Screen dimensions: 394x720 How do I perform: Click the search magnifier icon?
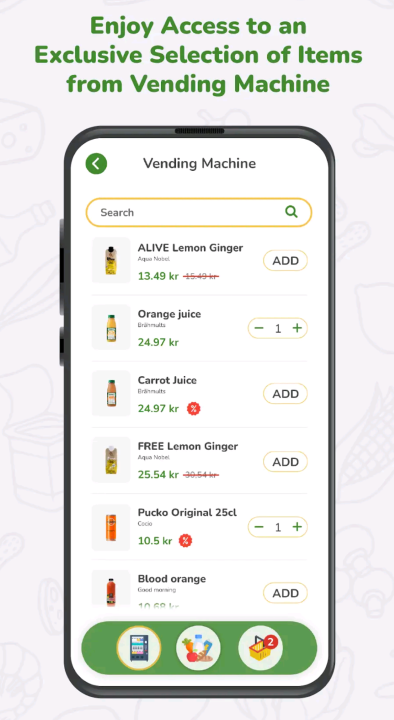point(291,212)
